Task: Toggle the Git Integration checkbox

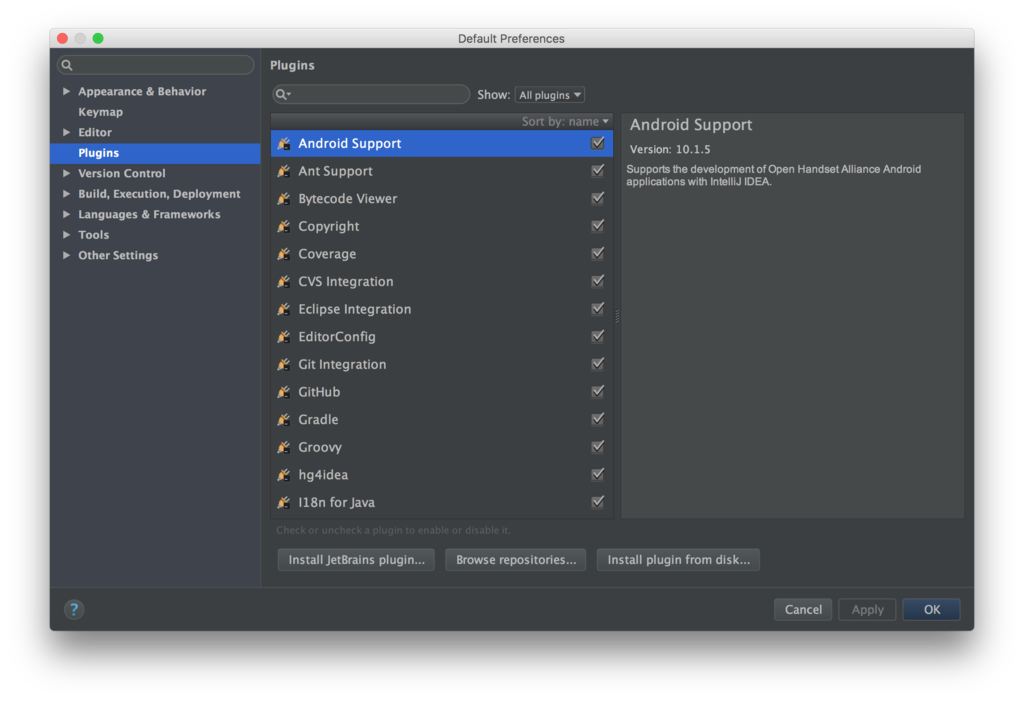Action: coord(598,364)
